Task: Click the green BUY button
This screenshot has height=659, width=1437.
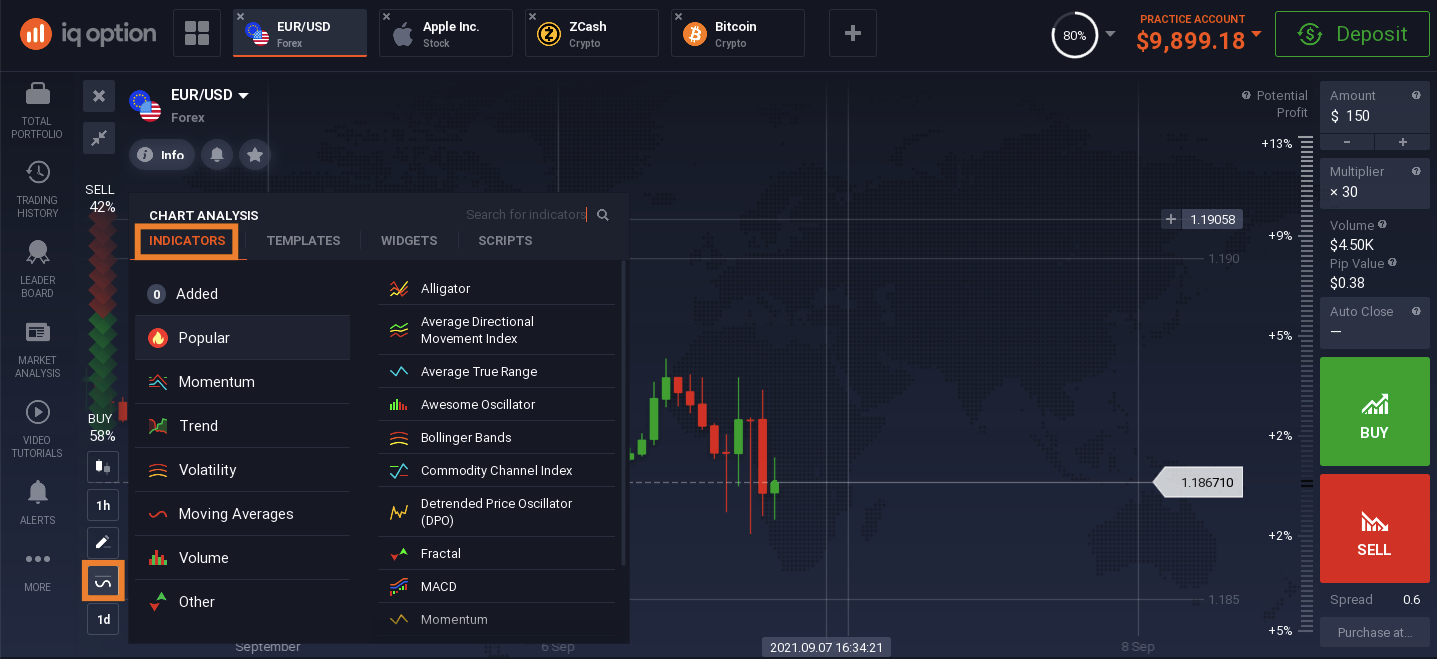Action: coord(1375,411)
